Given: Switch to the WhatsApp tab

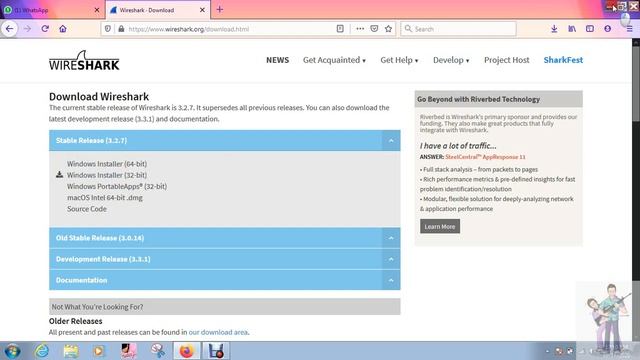Looking at the screenshot, I should [52, 10].
